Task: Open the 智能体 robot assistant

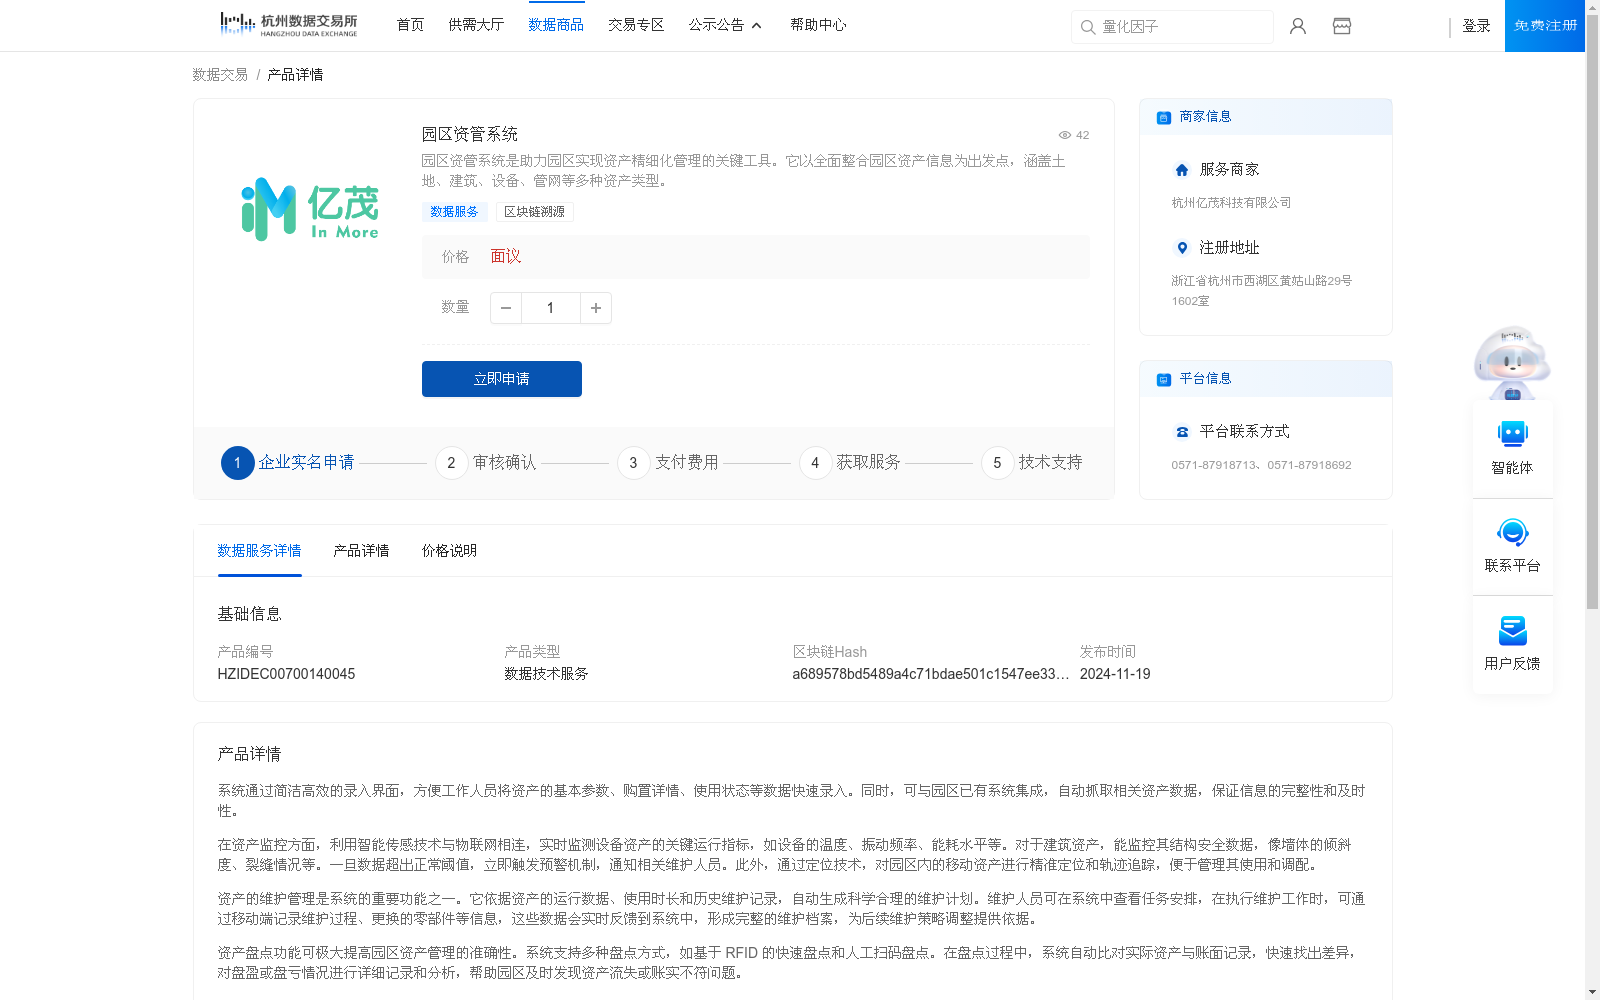Action: click(1512, 447)
